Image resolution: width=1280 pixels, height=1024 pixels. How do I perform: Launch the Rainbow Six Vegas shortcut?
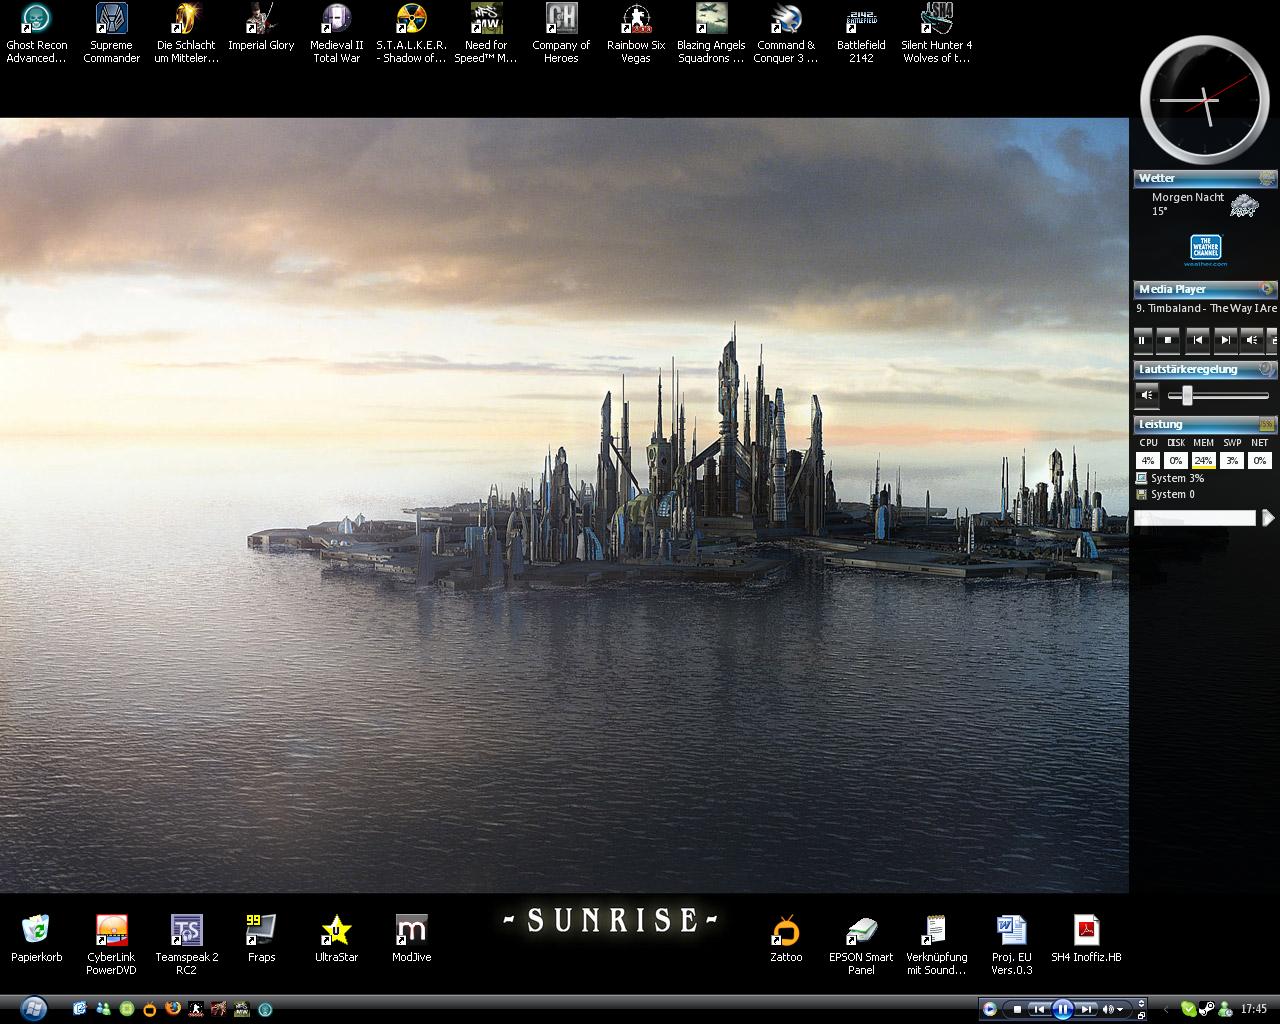tap(636, 33)
